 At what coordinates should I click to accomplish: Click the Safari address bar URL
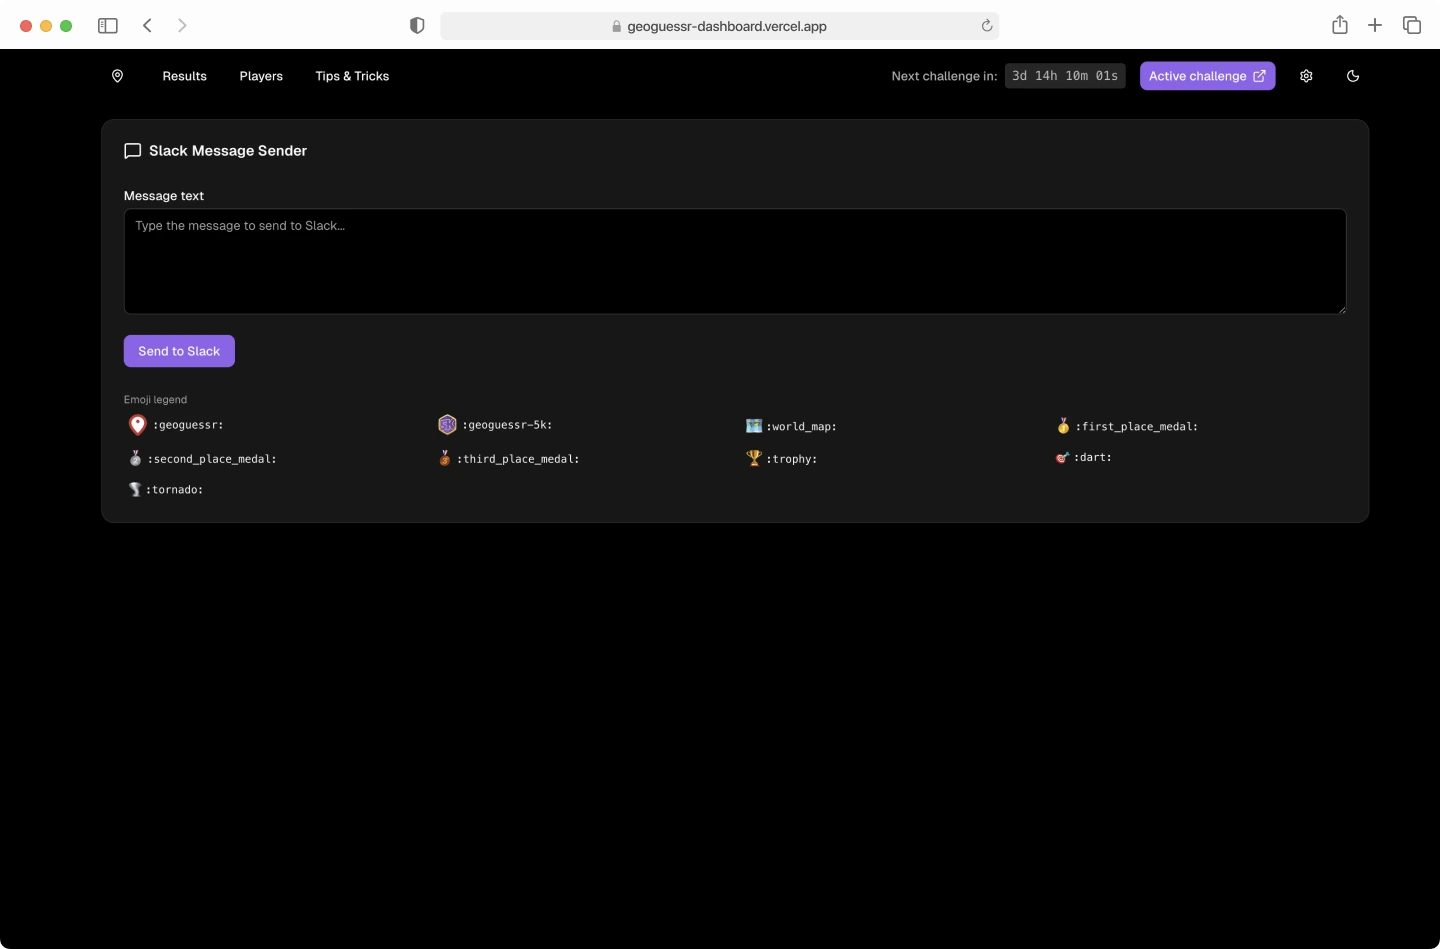click(x=727, y=26)
